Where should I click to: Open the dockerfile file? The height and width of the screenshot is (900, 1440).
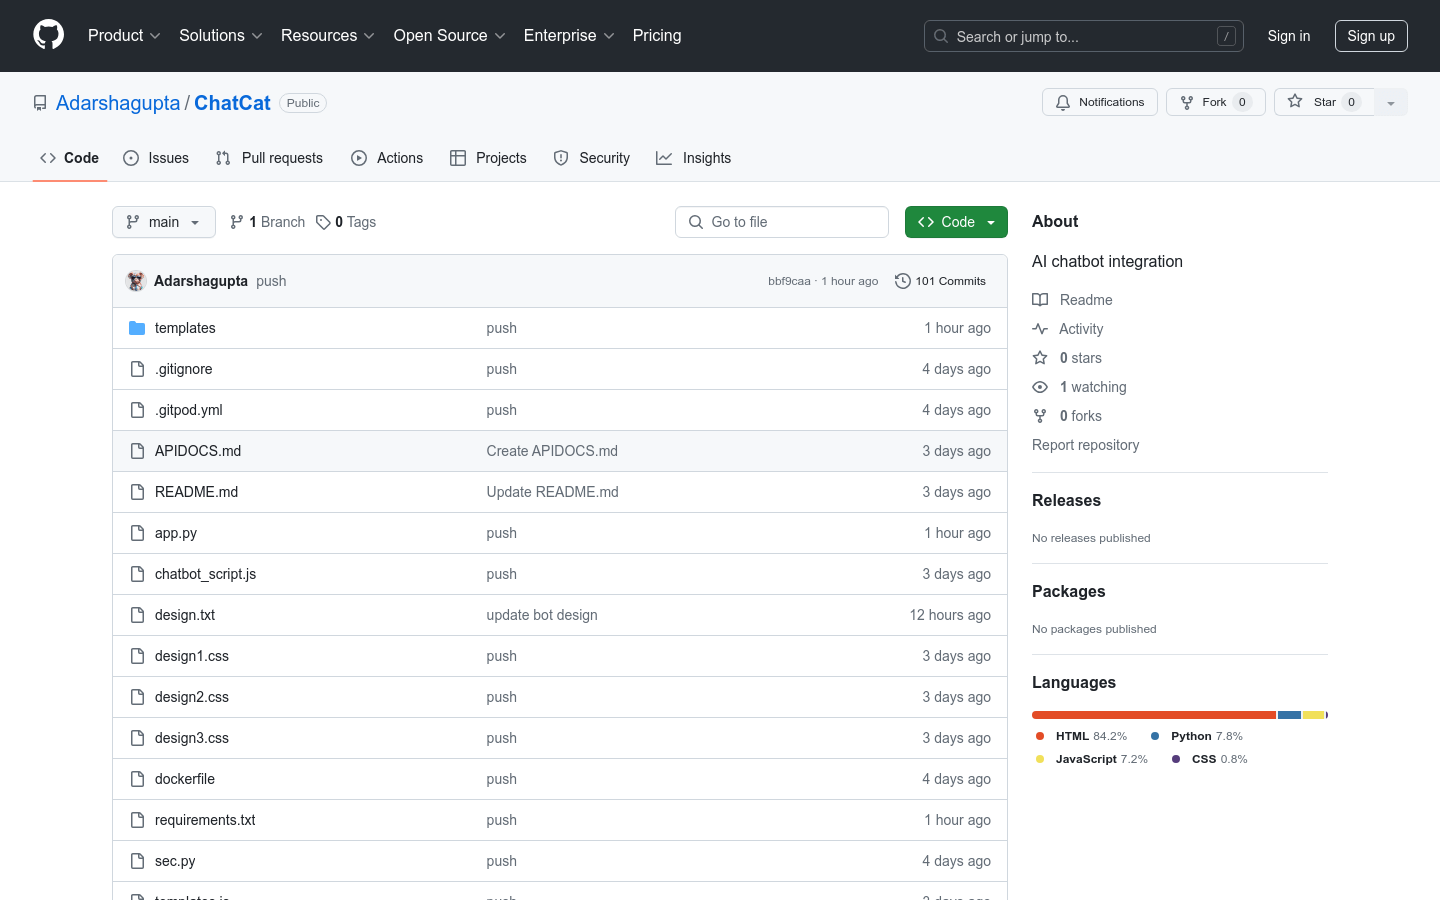click(185, 779)
